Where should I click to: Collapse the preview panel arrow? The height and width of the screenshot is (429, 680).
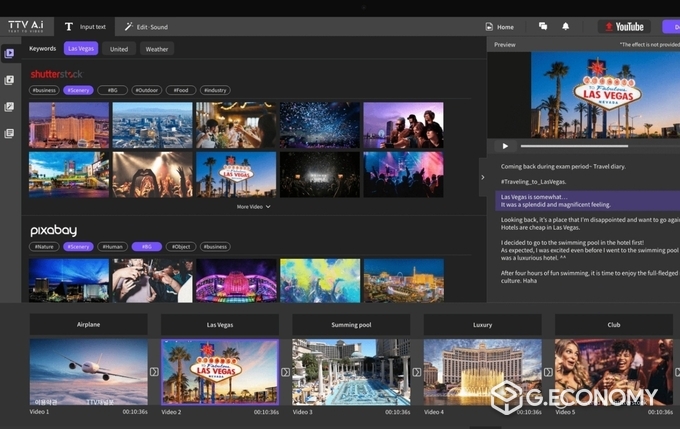[483, 177]
